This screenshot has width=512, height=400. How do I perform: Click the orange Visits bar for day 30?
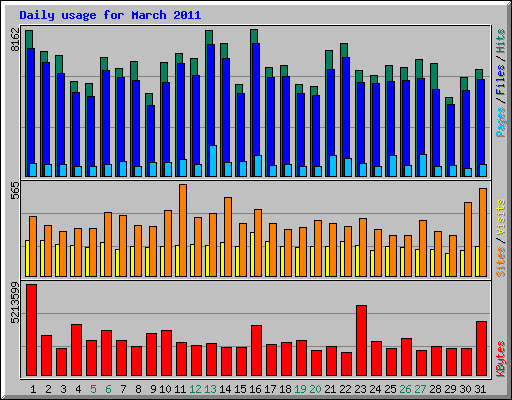[x=468, y=239]
